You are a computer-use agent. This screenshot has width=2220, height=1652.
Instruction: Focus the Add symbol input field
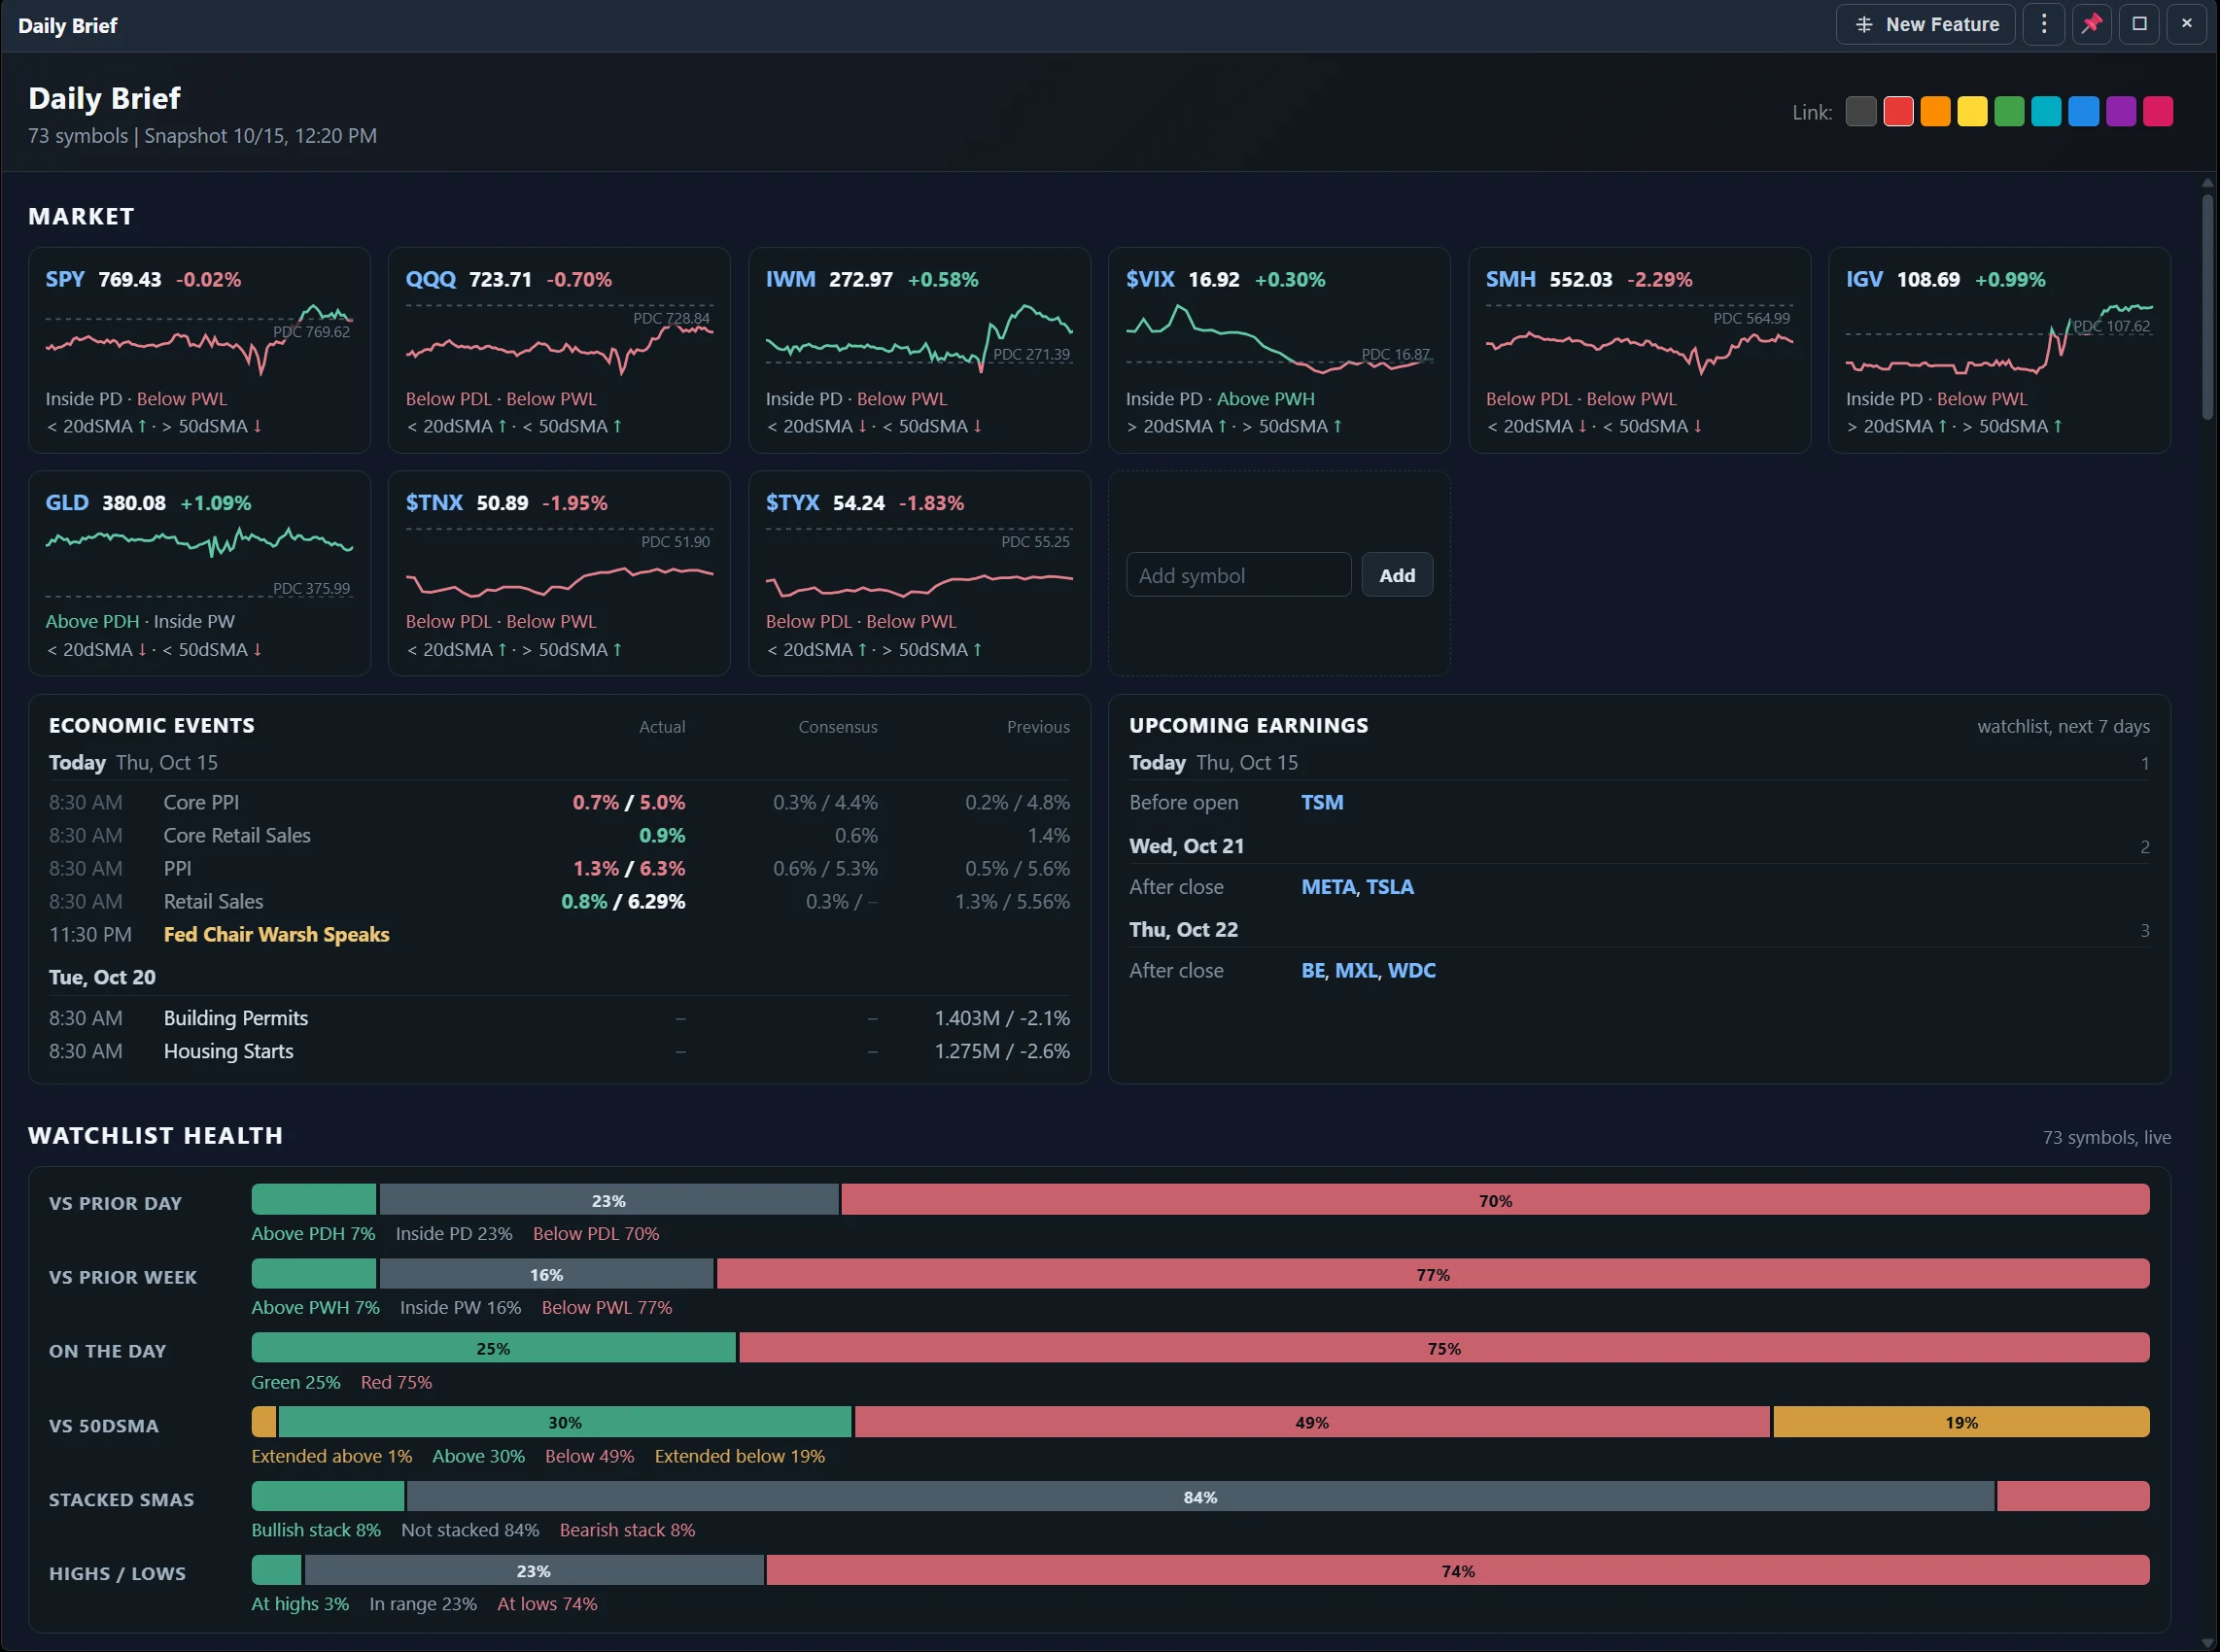(x=1238, y=575)
